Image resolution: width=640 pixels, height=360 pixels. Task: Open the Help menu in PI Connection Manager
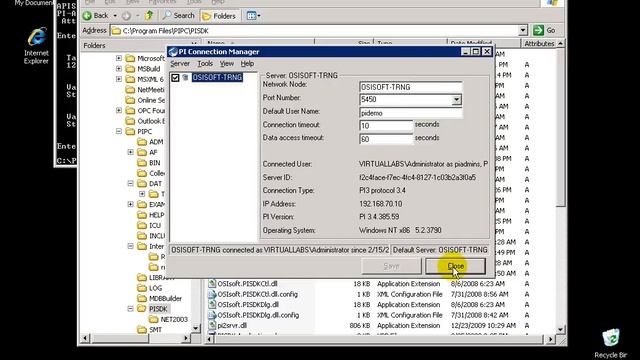coord(247,64)
